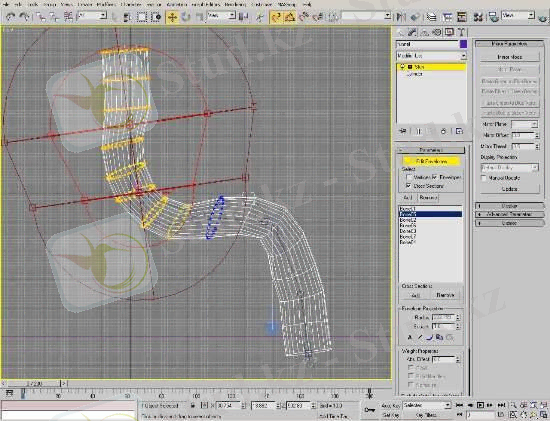Screen dimensions: 550x421
Task: Collapse the Mirror Parameters rollout header
Action: tap(509, 44)
